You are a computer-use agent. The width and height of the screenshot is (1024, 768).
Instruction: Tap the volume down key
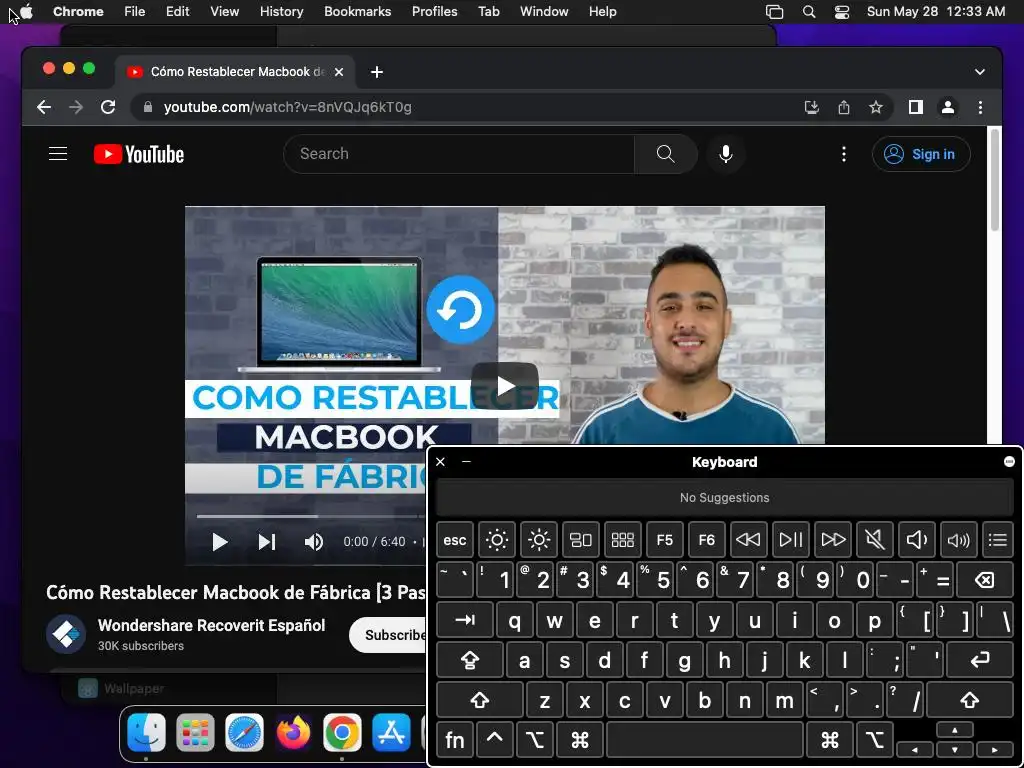(917, 540)
